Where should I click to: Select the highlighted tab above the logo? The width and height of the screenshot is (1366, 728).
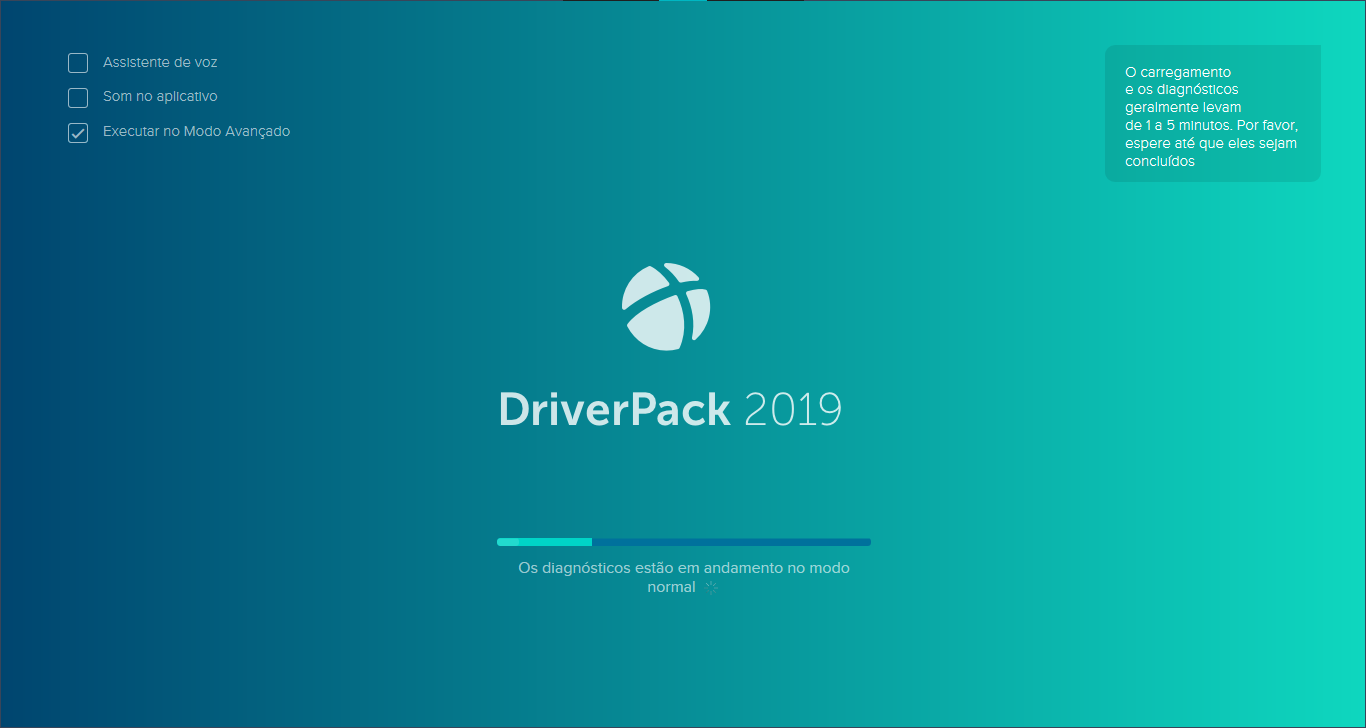(682, 2)
